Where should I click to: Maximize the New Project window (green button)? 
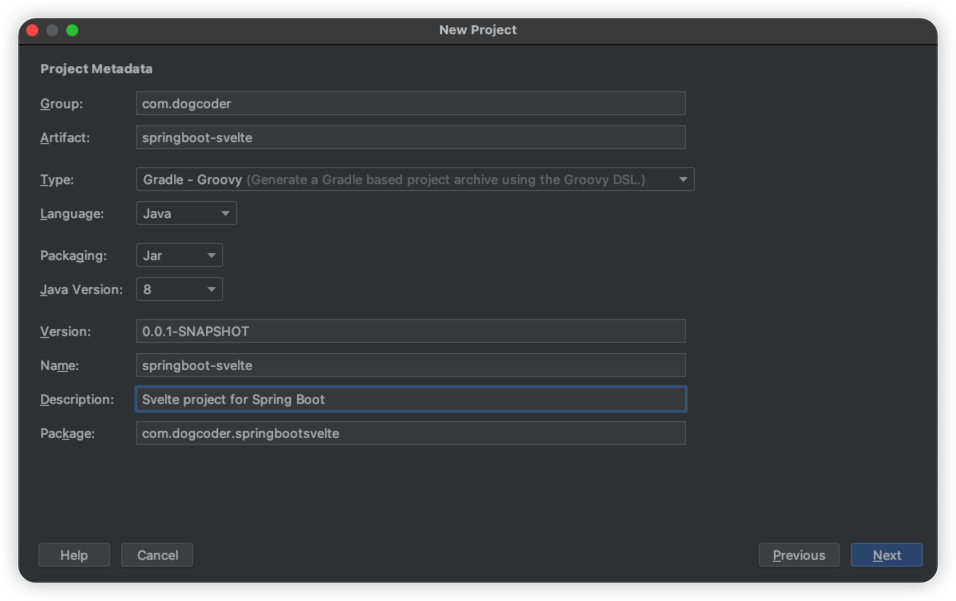72,30
